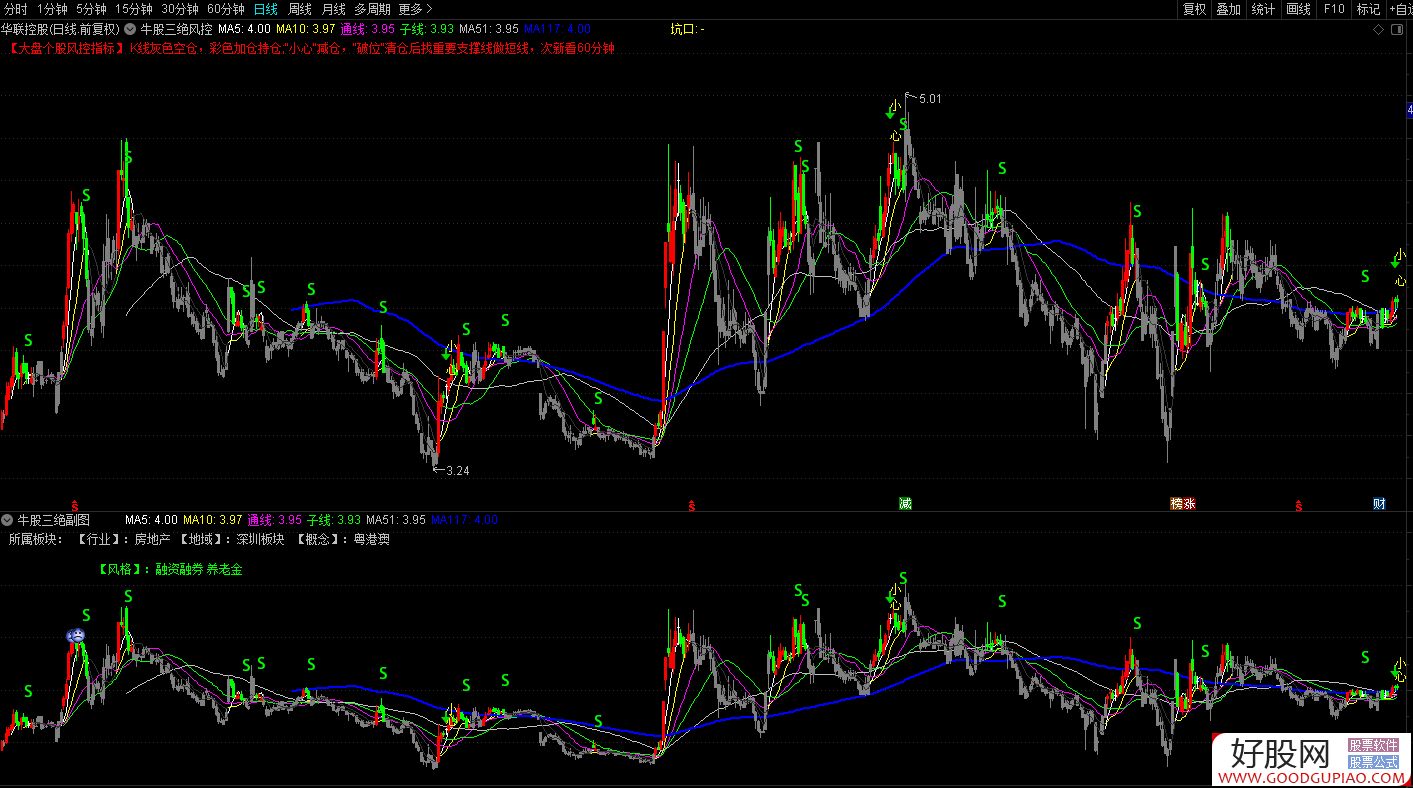The image size is (1413, 788).
Task: Click the 涨 event marker on timeline
Action: click(x=1190, y=503)
